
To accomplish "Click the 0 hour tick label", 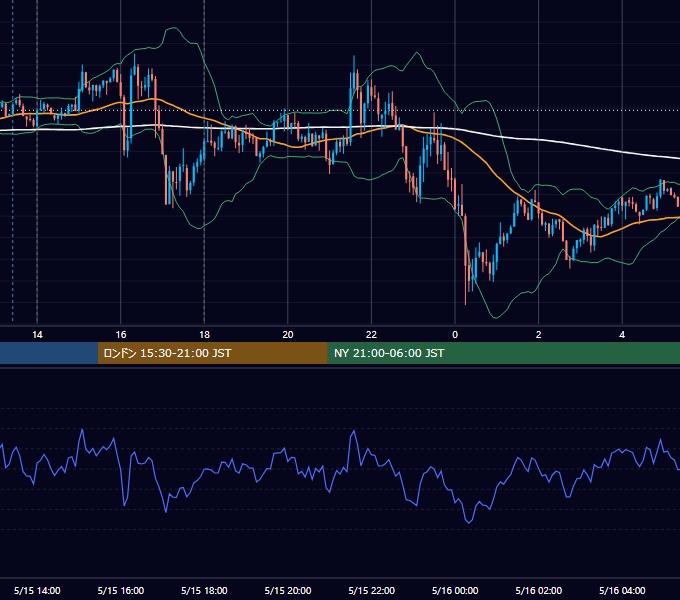I will [455, 335].
